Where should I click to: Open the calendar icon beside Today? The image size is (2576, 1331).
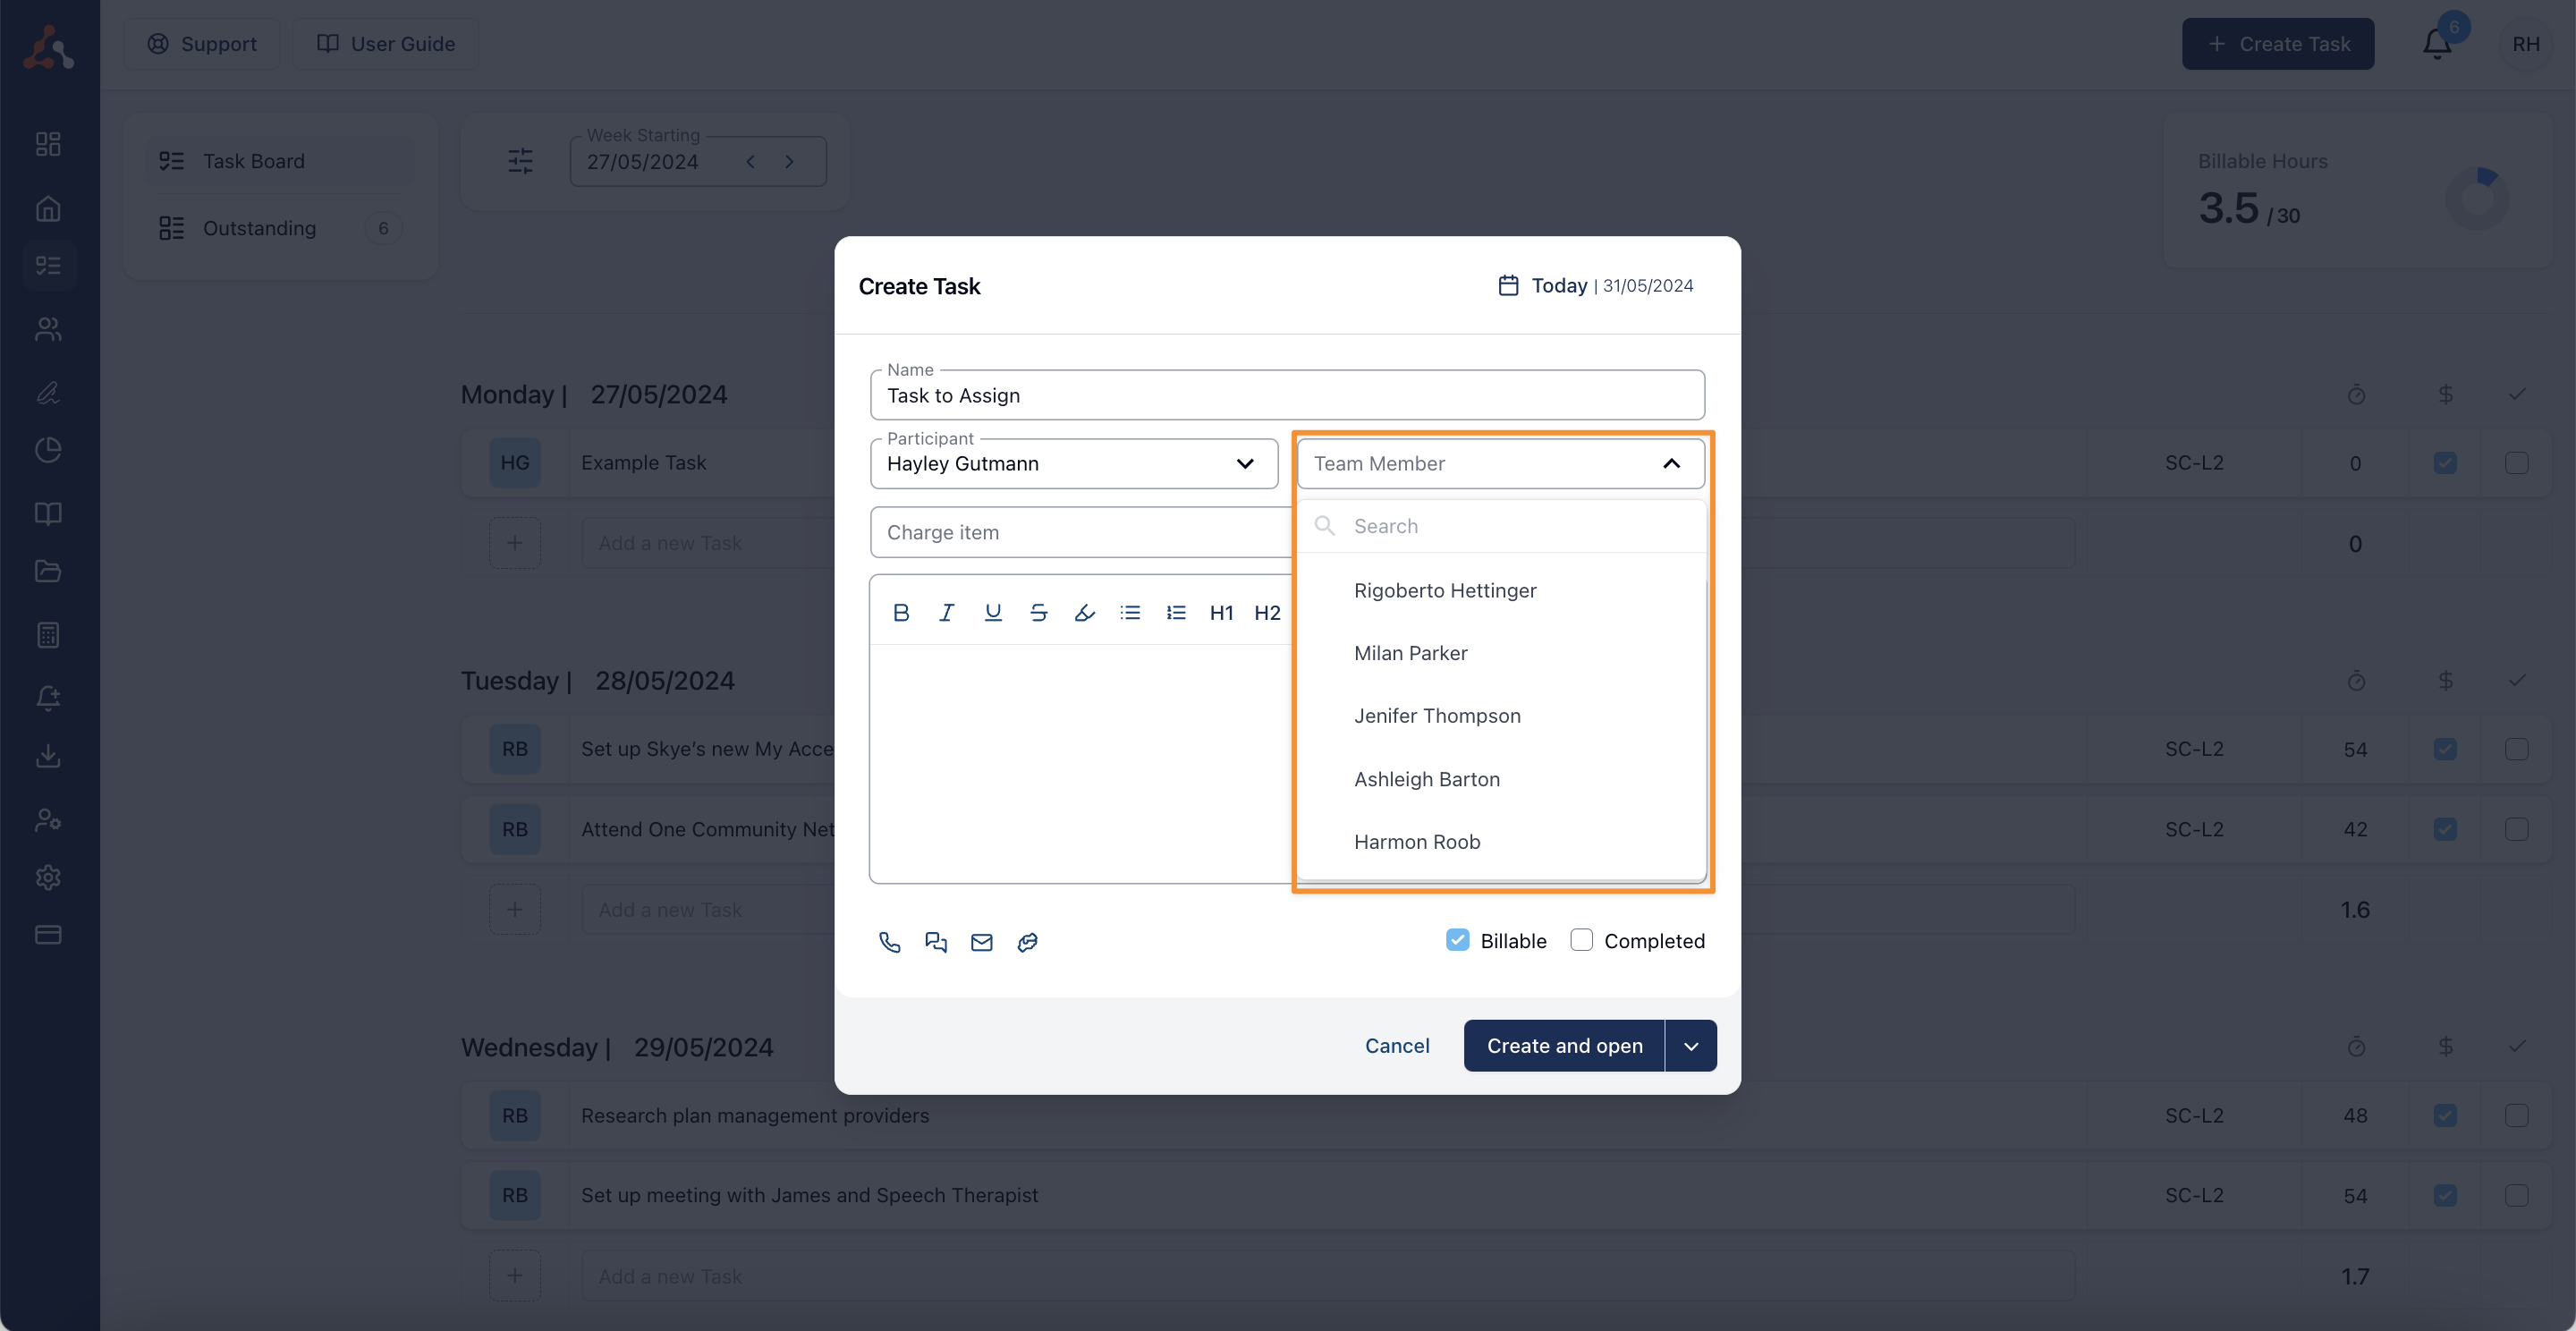1508,285
